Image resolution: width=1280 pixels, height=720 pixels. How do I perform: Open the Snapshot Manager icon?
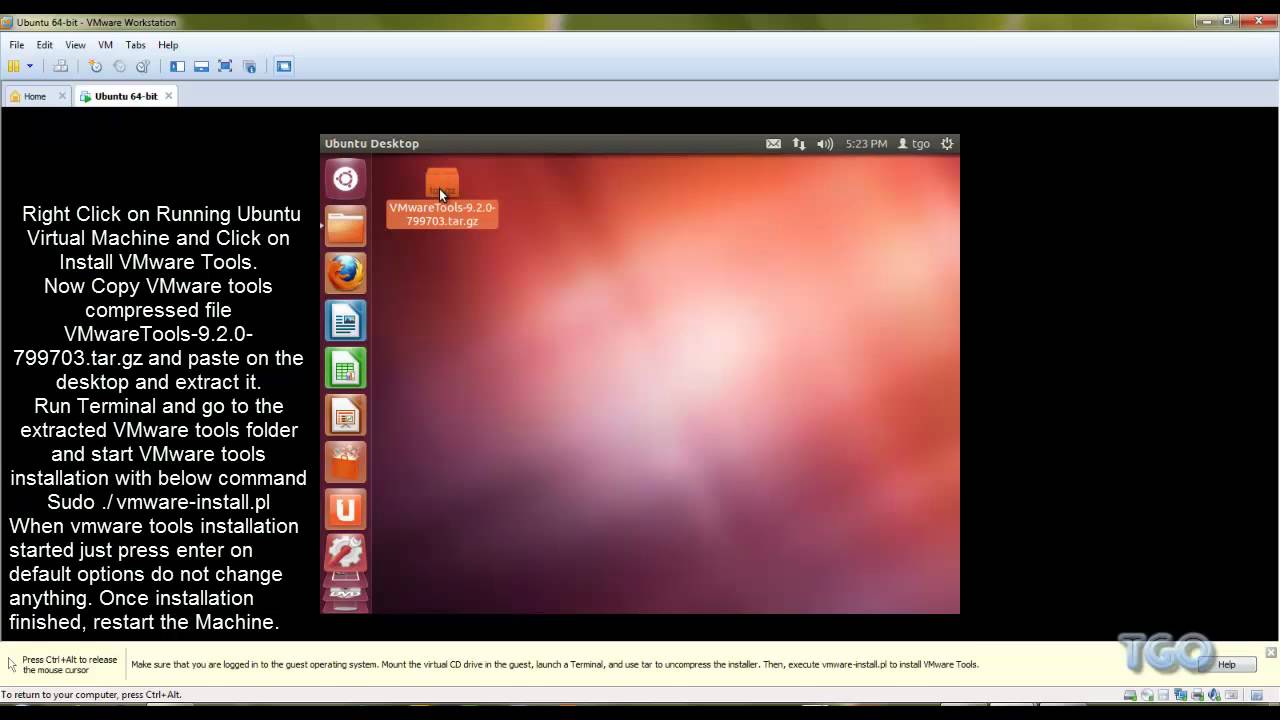(x=143, y=66)
